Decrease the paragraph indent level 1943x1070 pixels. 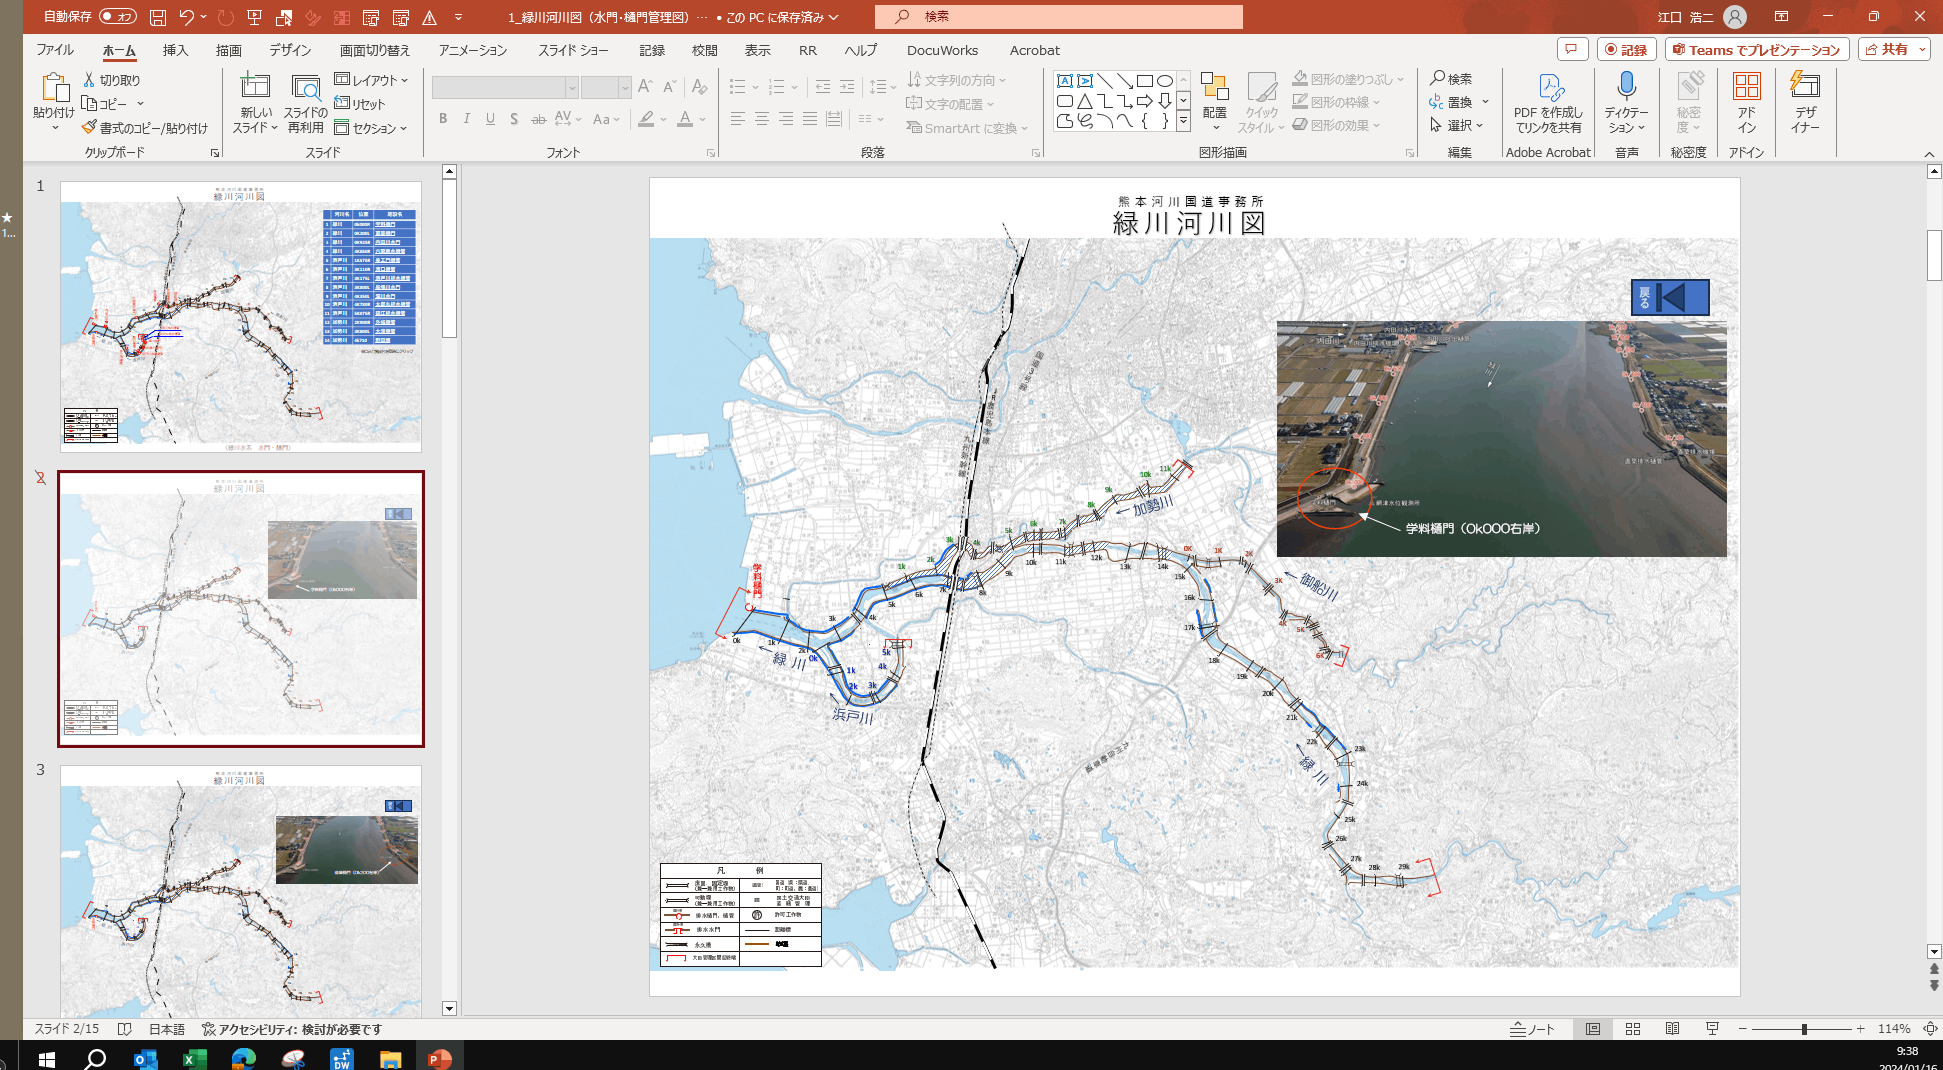tap(823, 87)
